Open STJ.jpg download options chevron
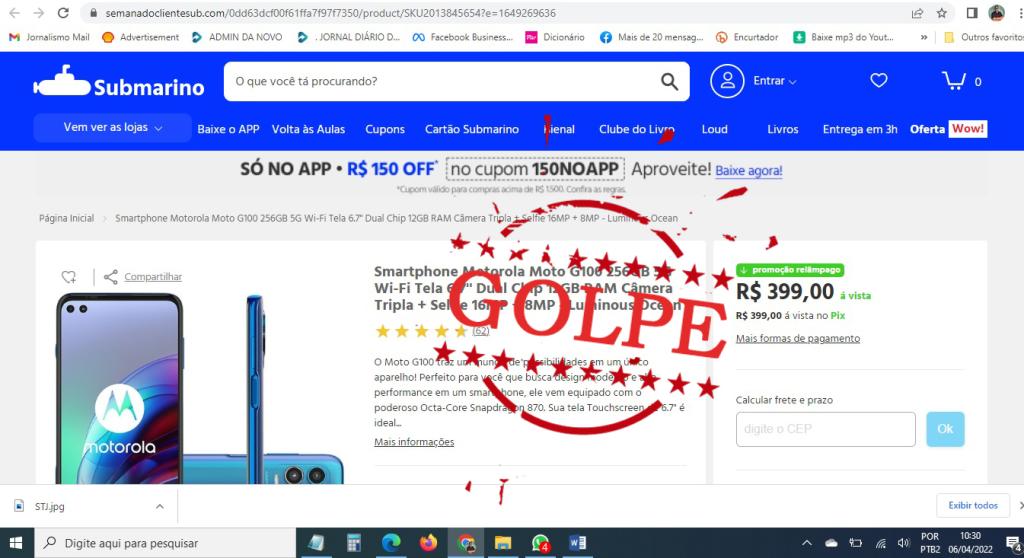 click(159, 506)
